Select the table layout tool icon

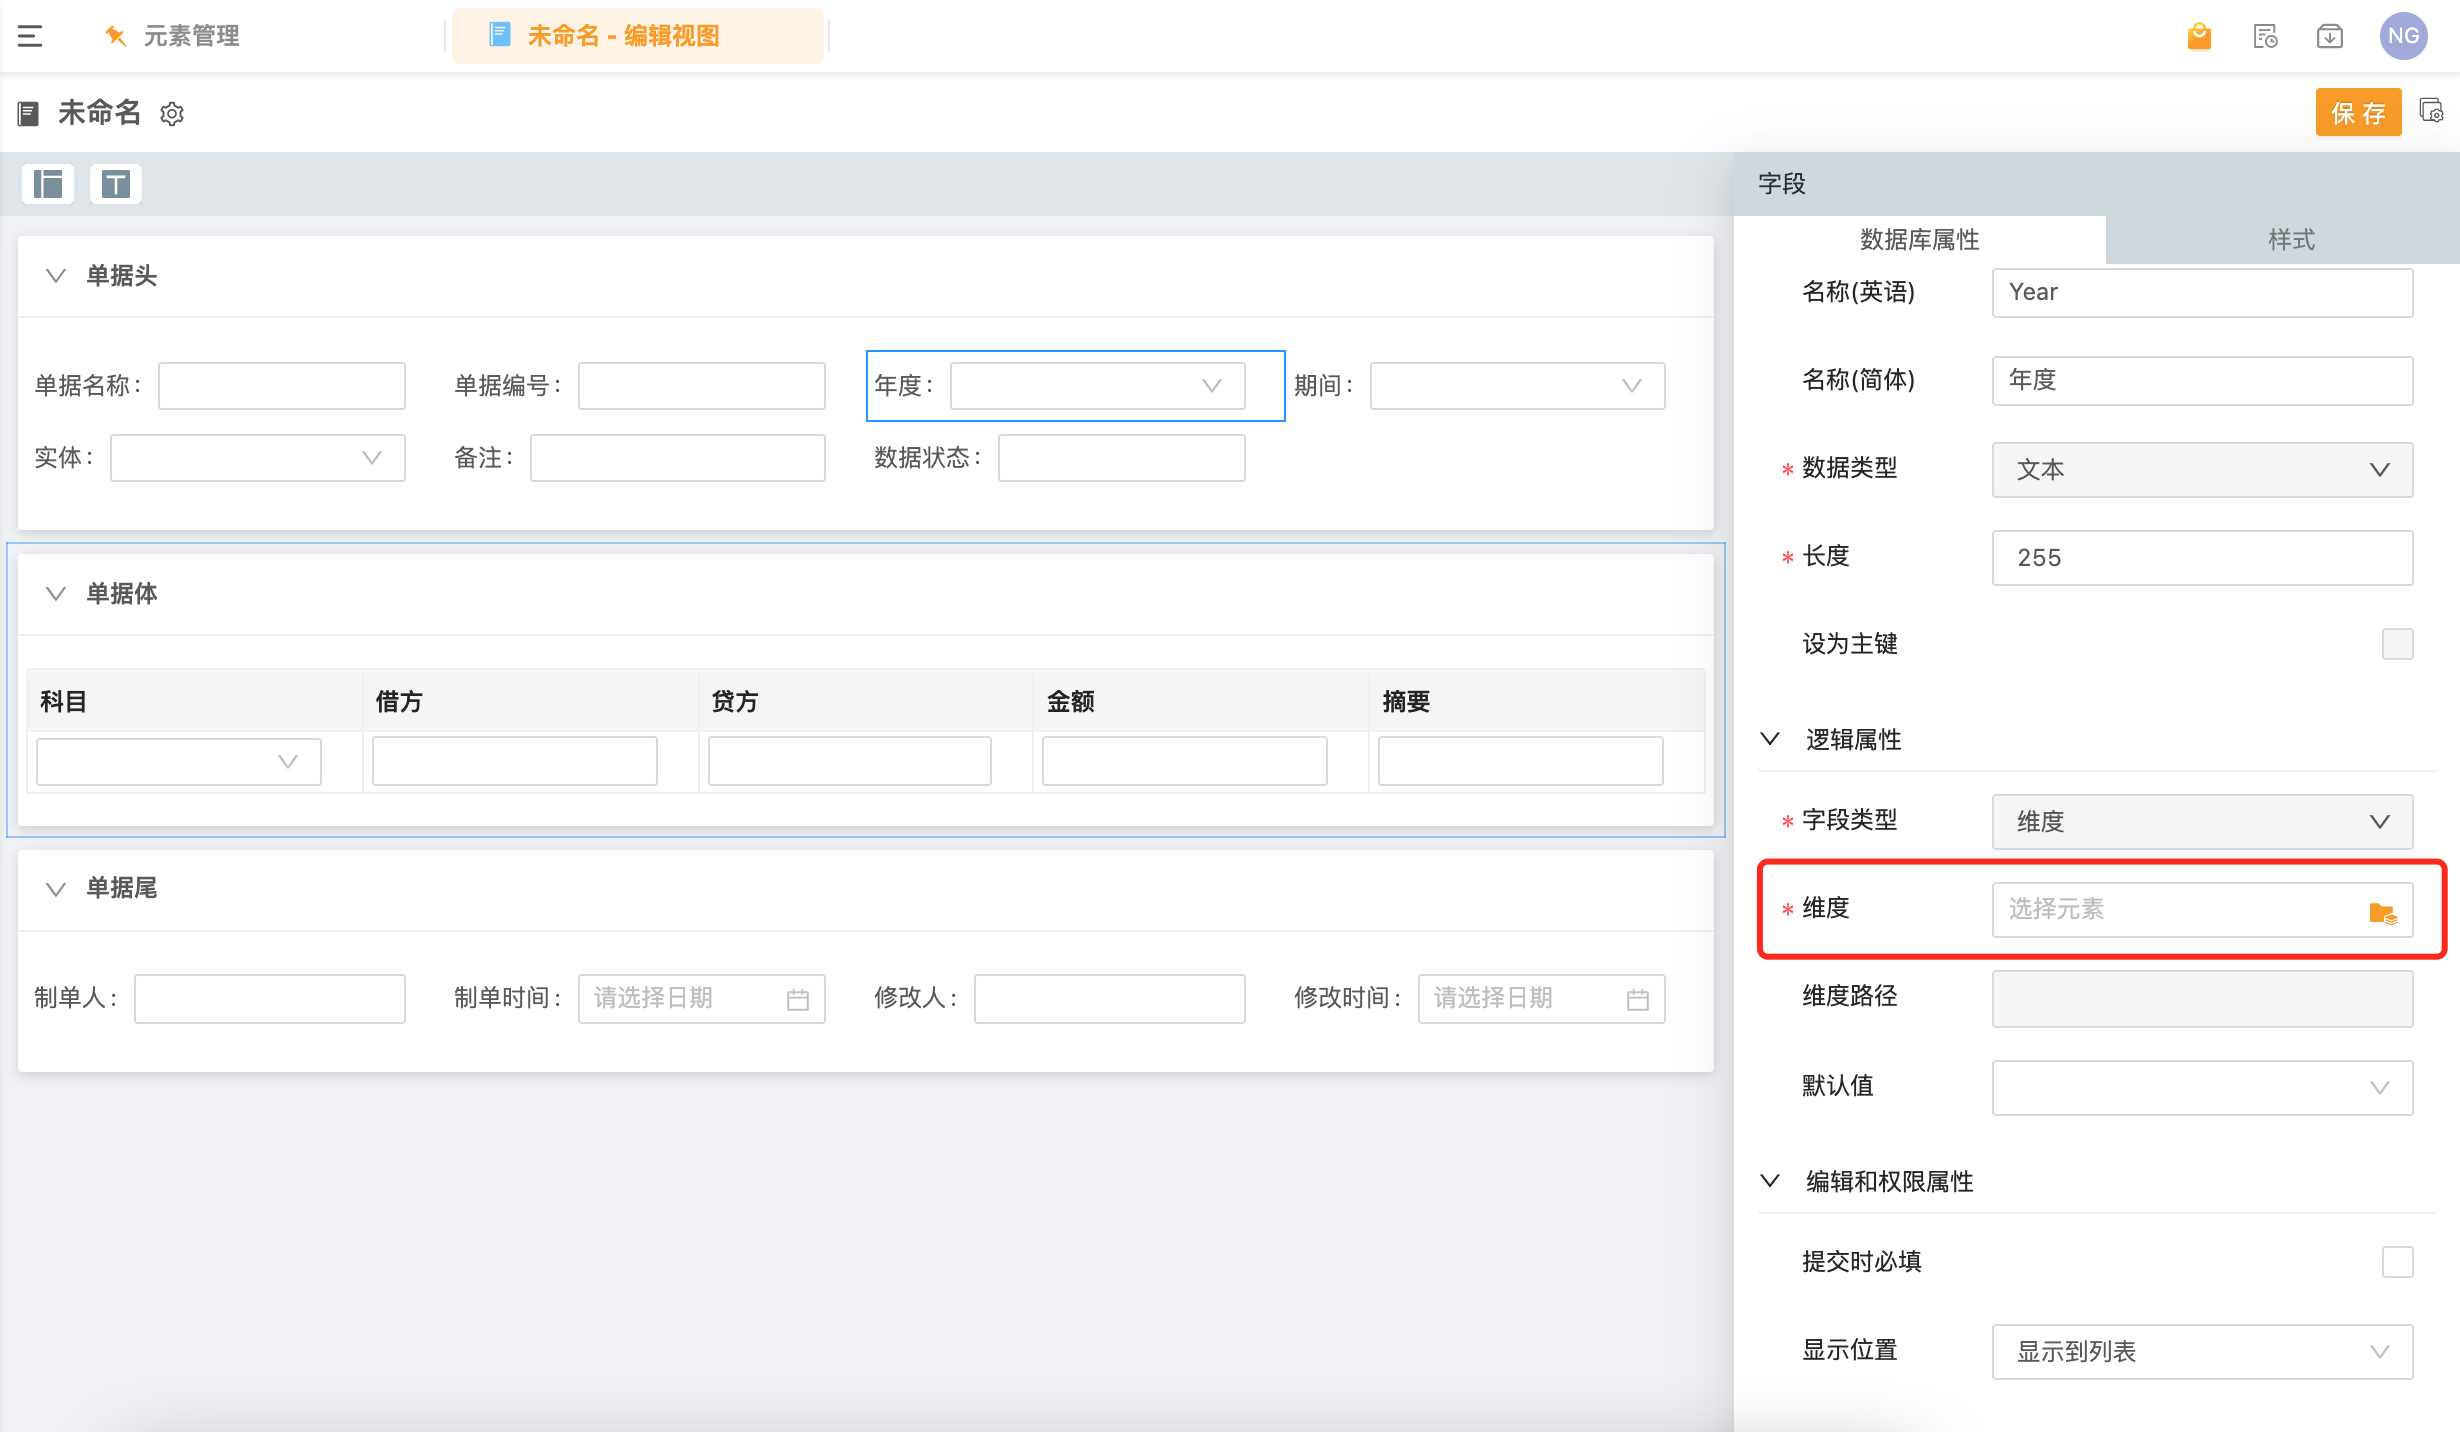(48, 184)
